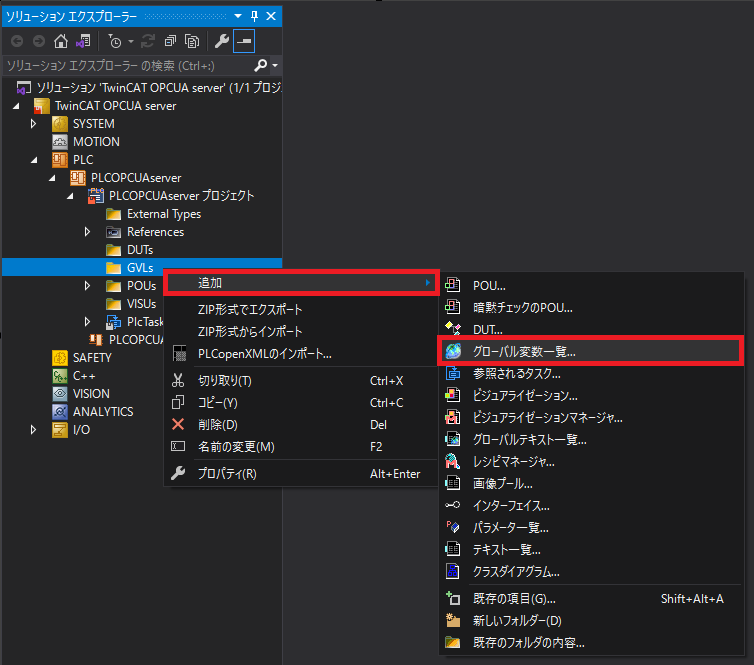Select the MOTION tree item
The height and width of the screenshot is (665, 754).
tap(96, 142)
